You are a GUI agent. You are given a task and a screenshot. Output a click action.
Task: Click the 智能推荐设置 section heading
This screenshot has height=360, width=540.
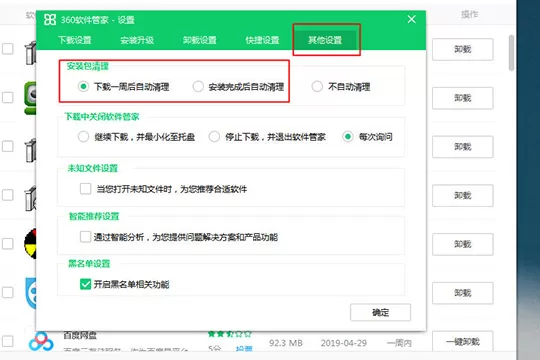[94, 216]
